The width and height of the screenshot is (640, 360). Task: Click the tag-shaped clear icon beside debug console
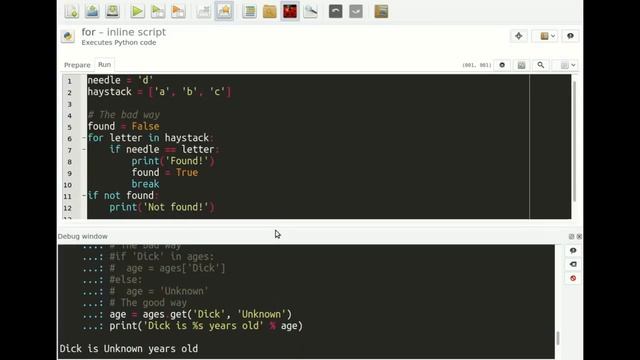[x=573, y=264]
